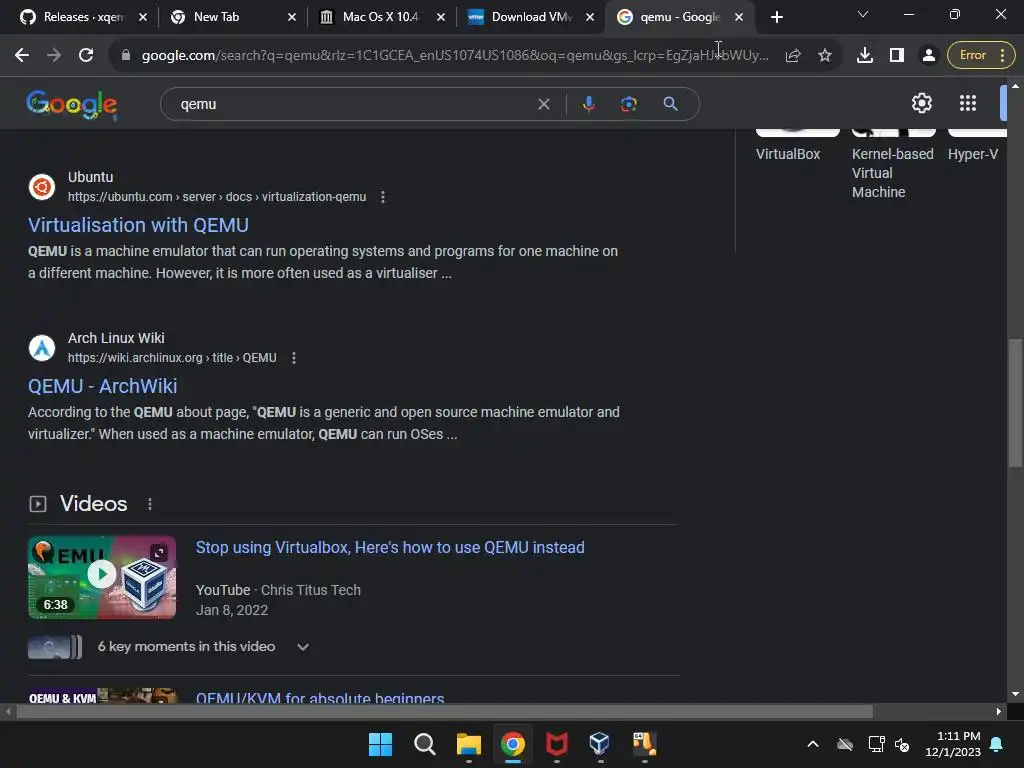Go back to the previous page
This screenshot has height=768, width=1024.
pos(22,56)
